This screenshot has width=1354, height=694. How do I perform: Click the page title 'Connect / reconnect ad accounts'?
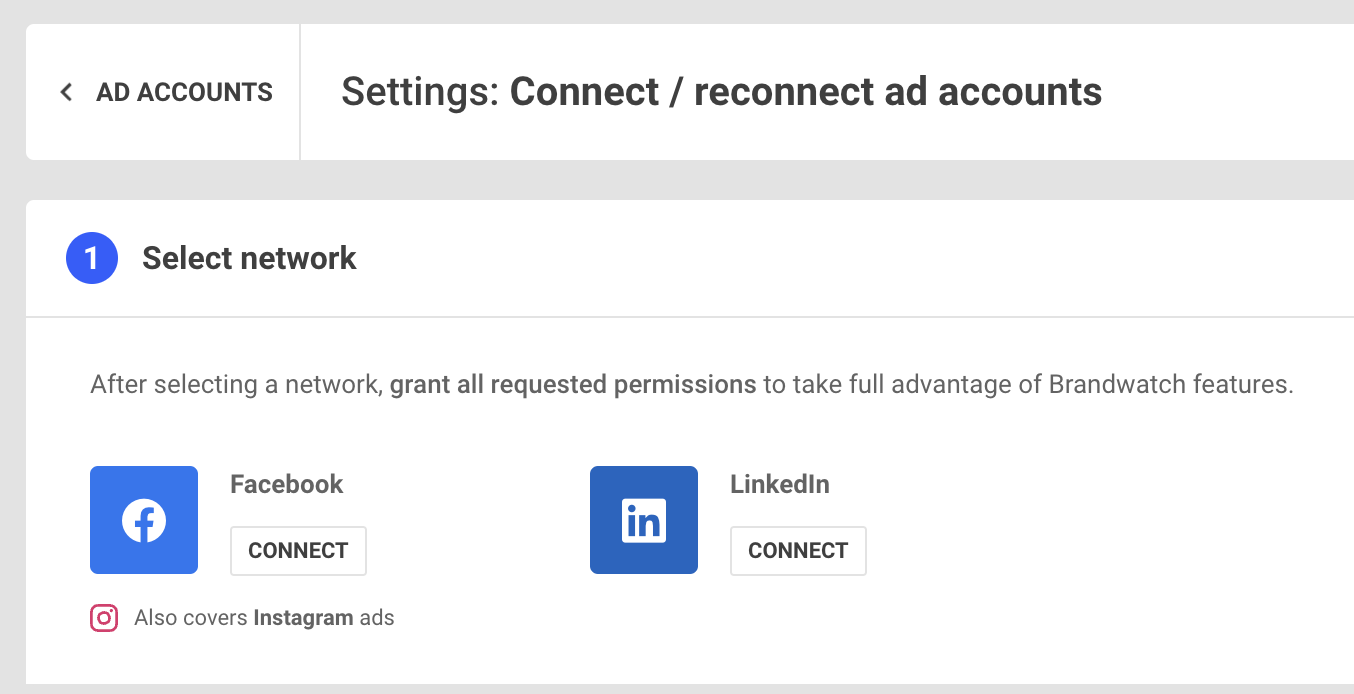[806, 92]
